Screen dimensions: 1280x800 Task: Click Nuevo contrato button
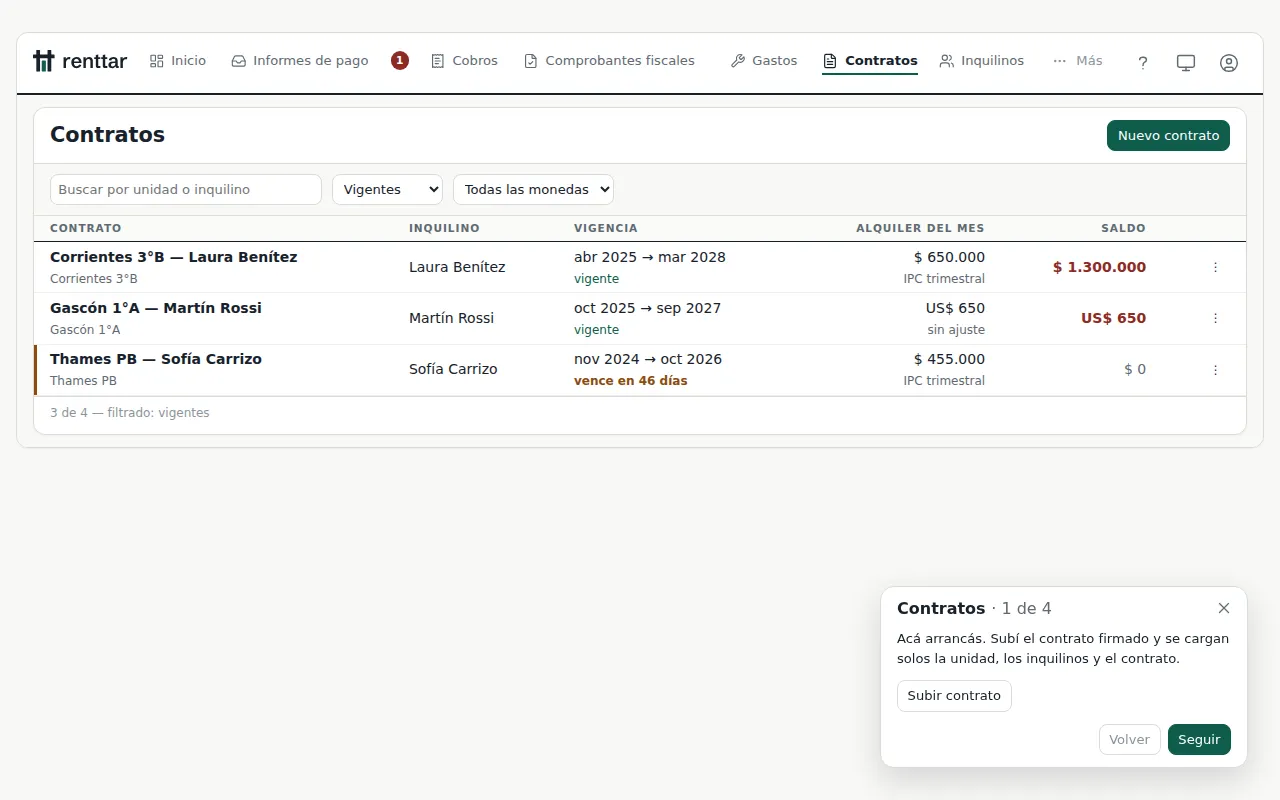tap(1168, 136)
